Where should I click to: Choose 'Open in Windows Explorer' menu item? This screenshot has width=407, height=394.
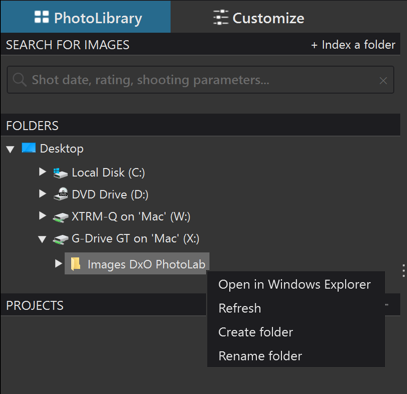(296, 285)
